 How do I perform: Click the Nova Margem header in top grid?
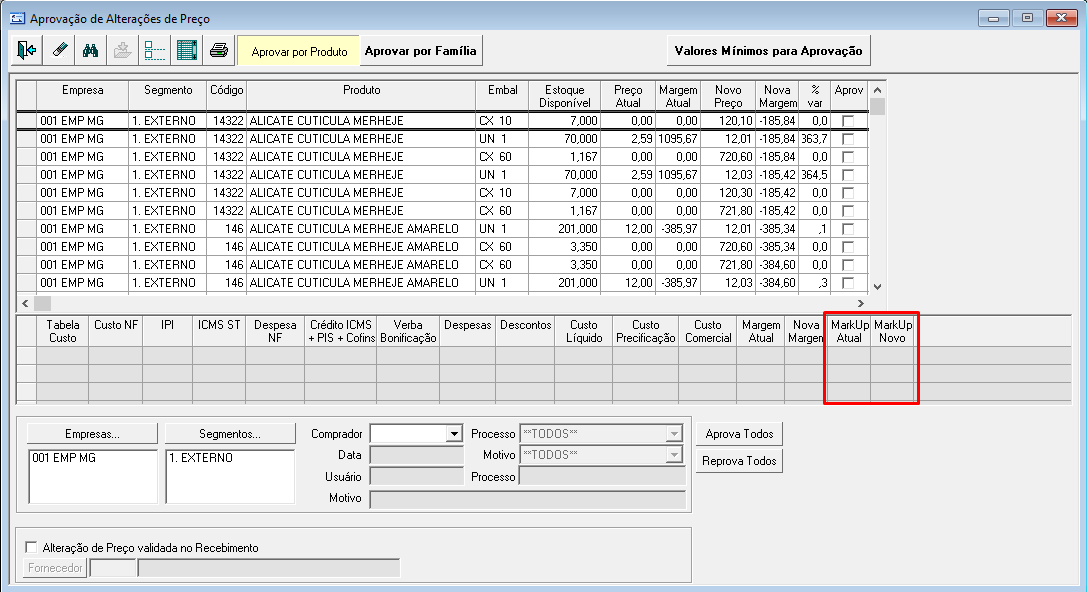coord(777,96)
